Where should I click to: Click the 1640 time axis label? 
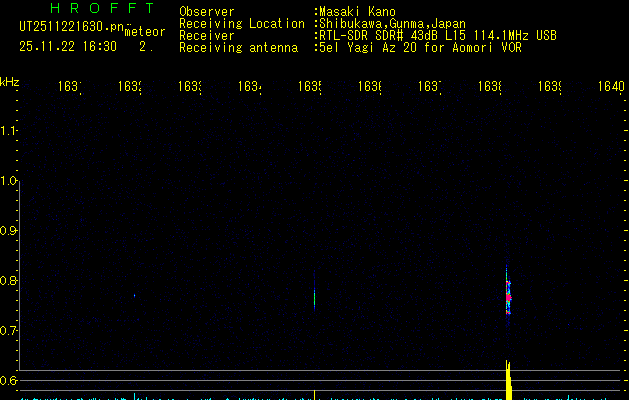(x=611, y=86)
